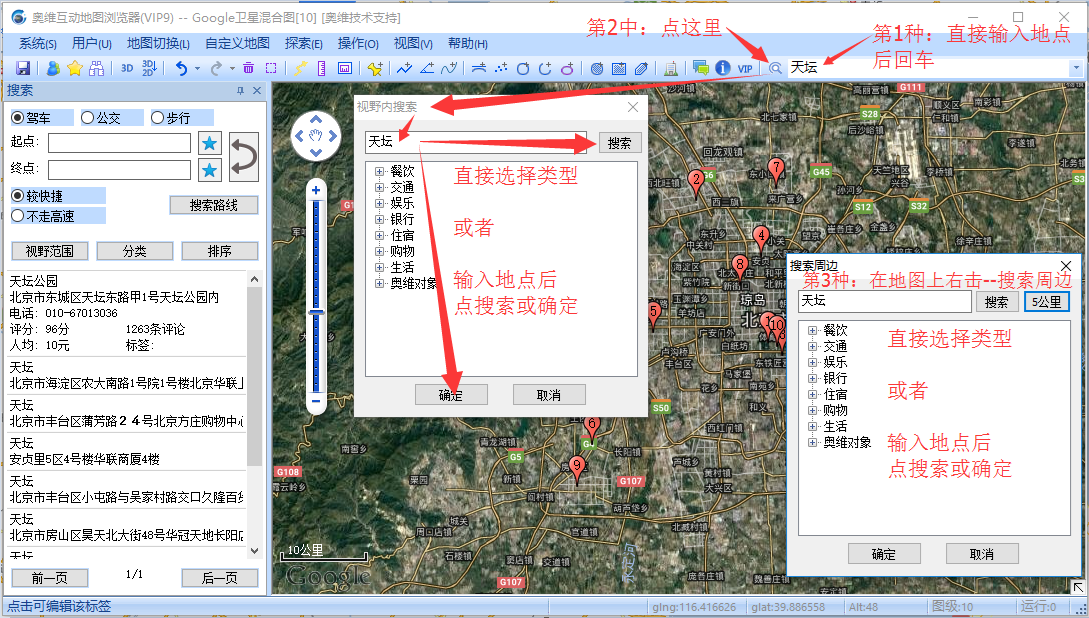Open the 系统(S) menu

[38, 44]
